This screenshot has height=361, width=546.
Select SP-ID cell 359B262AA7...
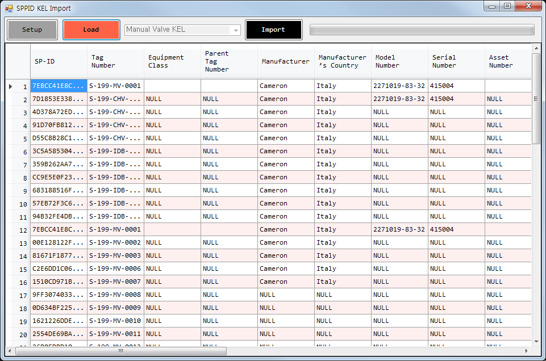click(x=59, y=164)
